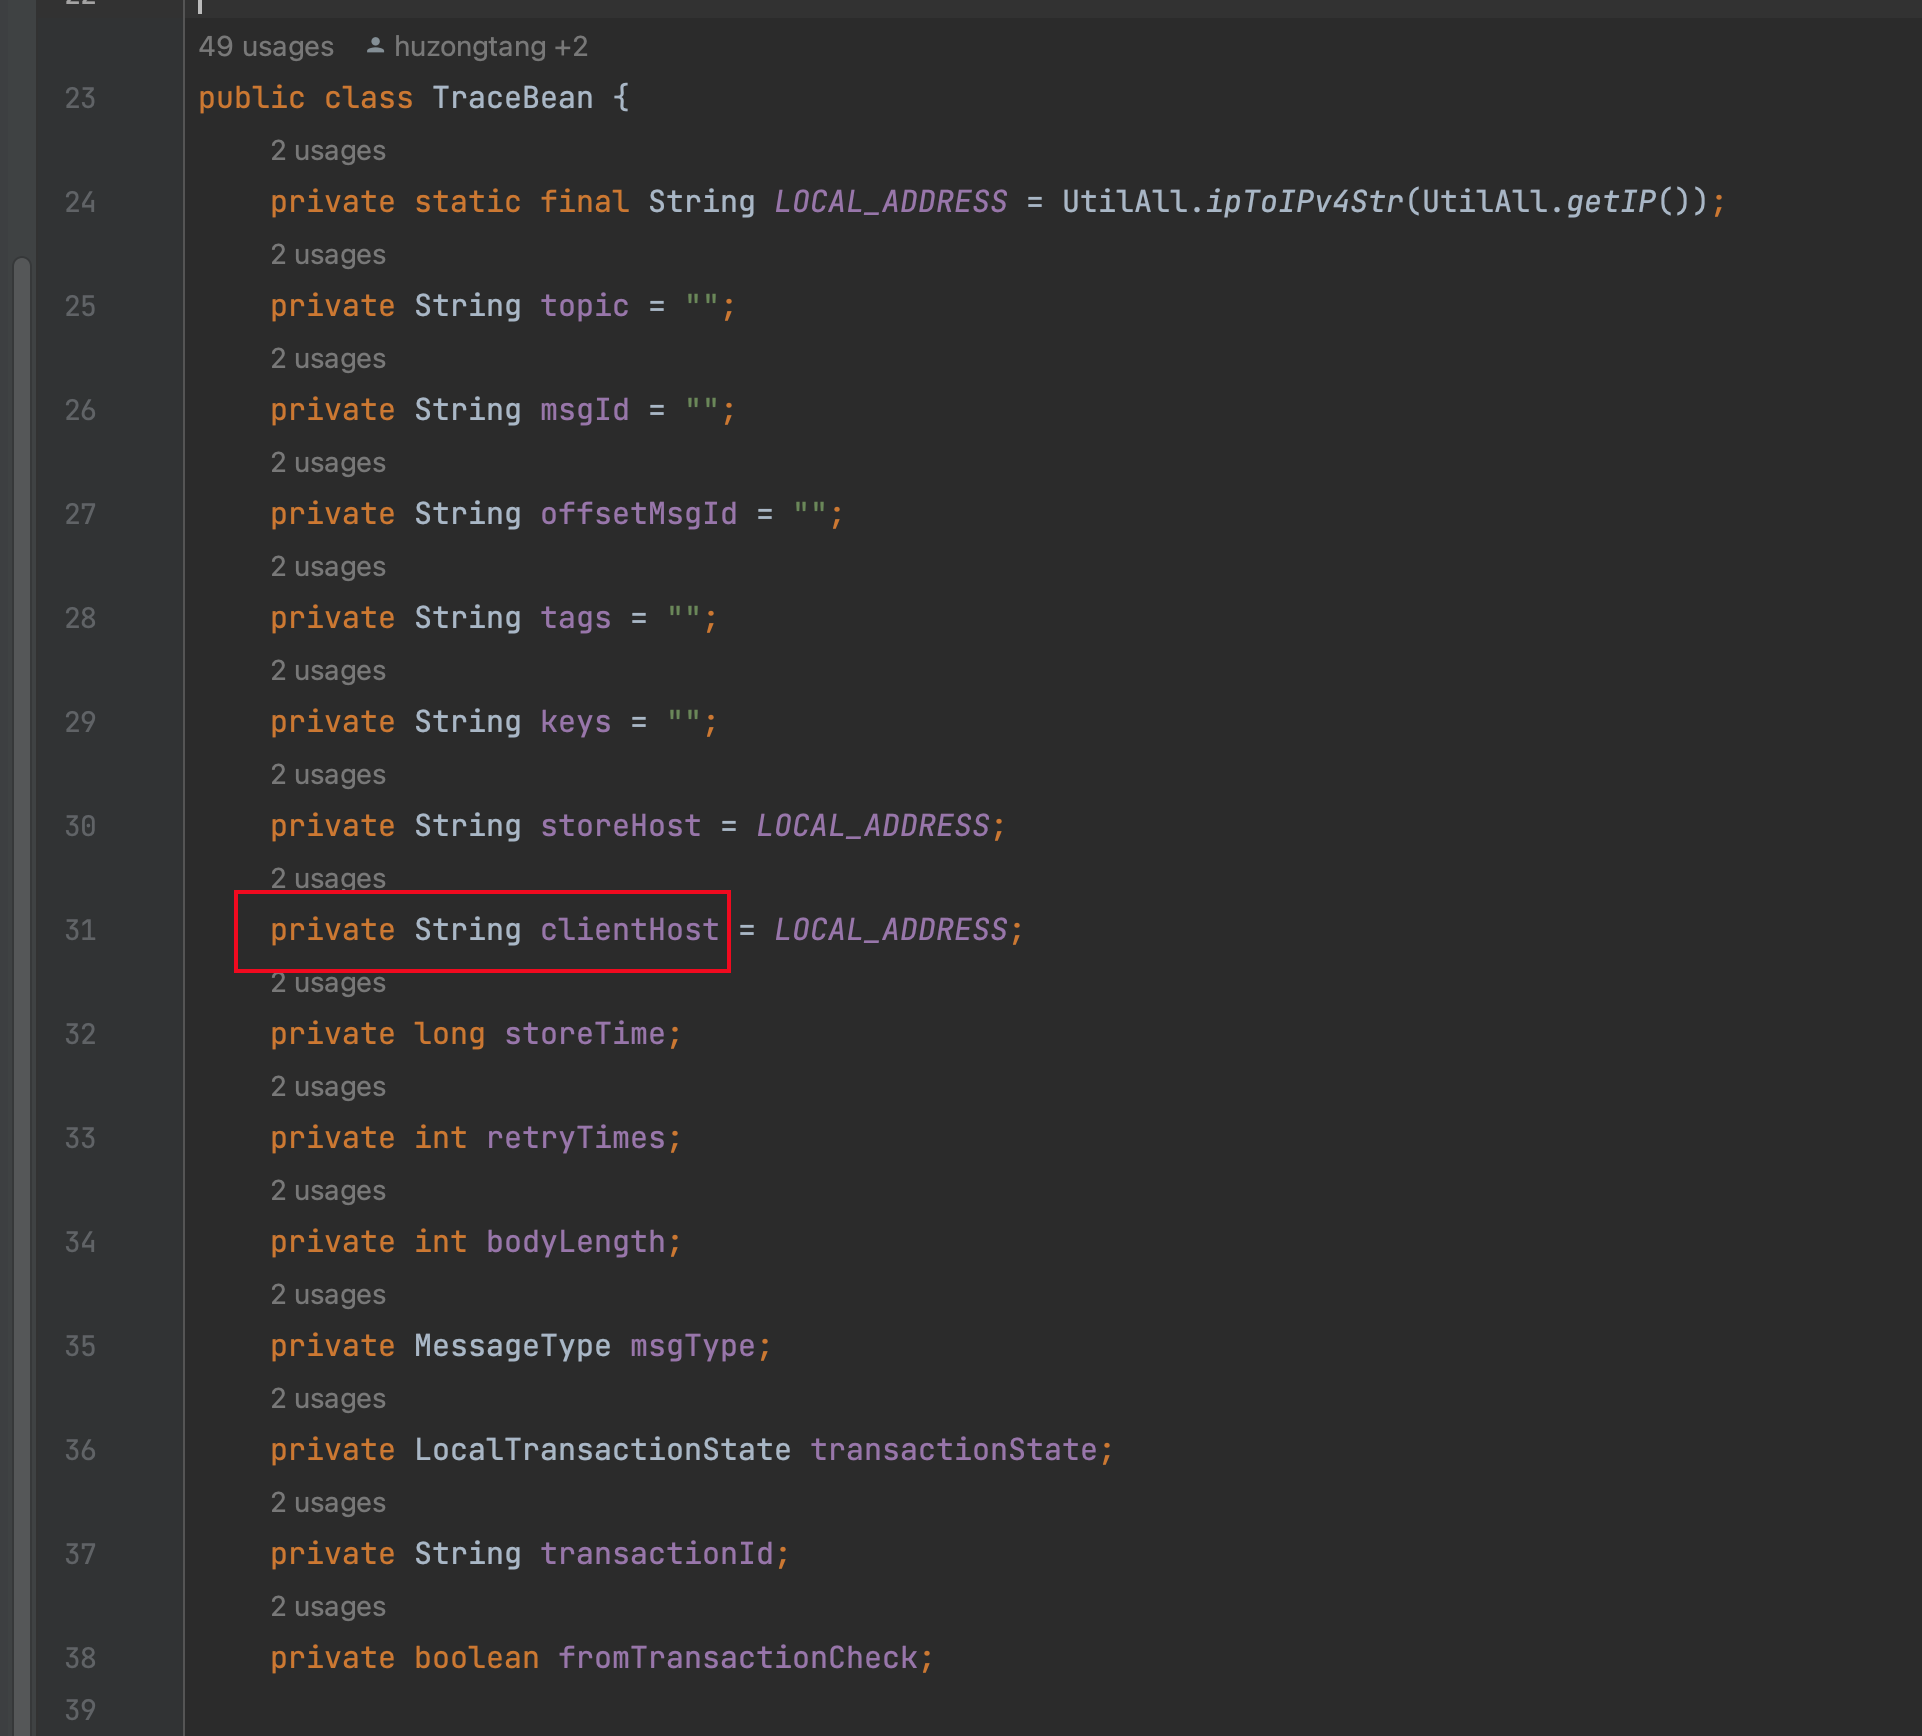Click the retryTimes field on line 33
The image size is (1922, 1736).
[578, 1137]
